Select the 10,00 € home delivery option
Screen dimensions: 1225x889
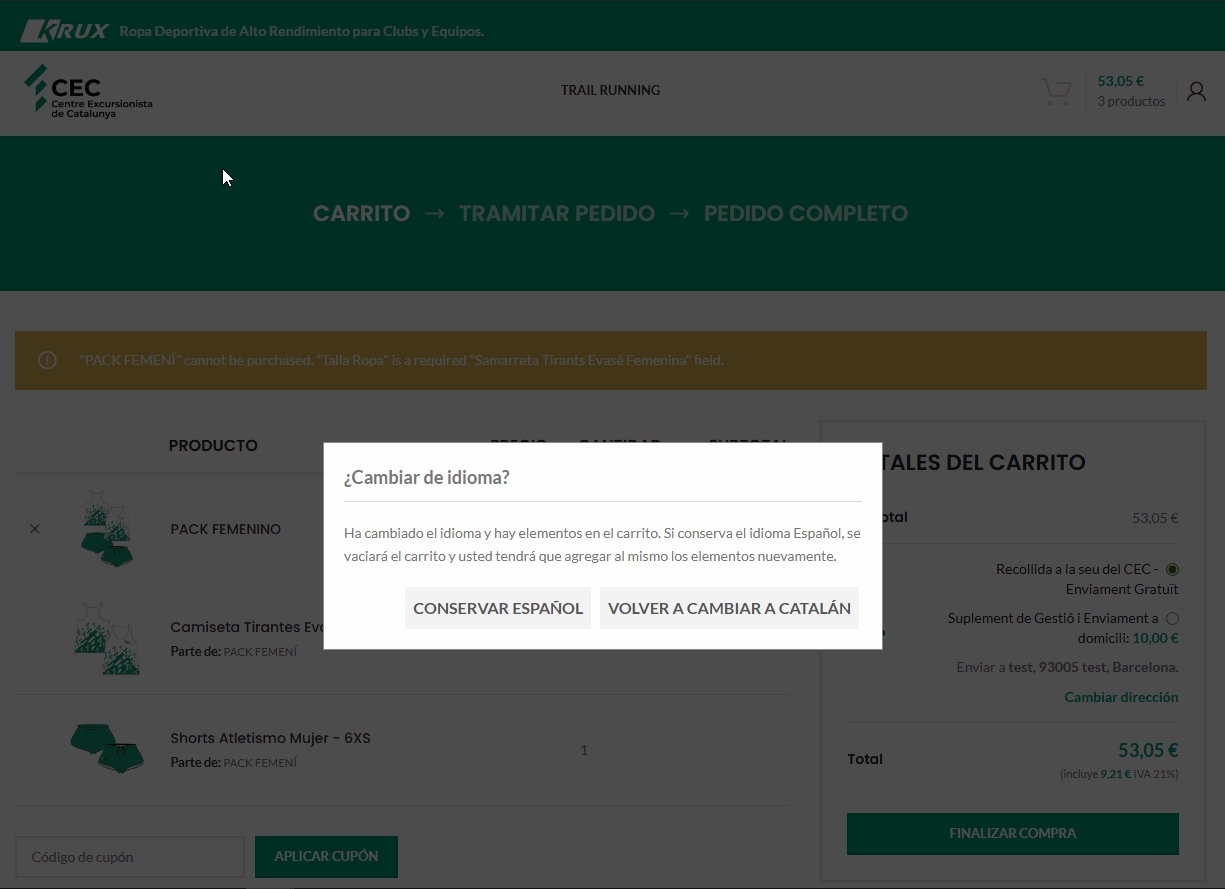[1172, 619]
